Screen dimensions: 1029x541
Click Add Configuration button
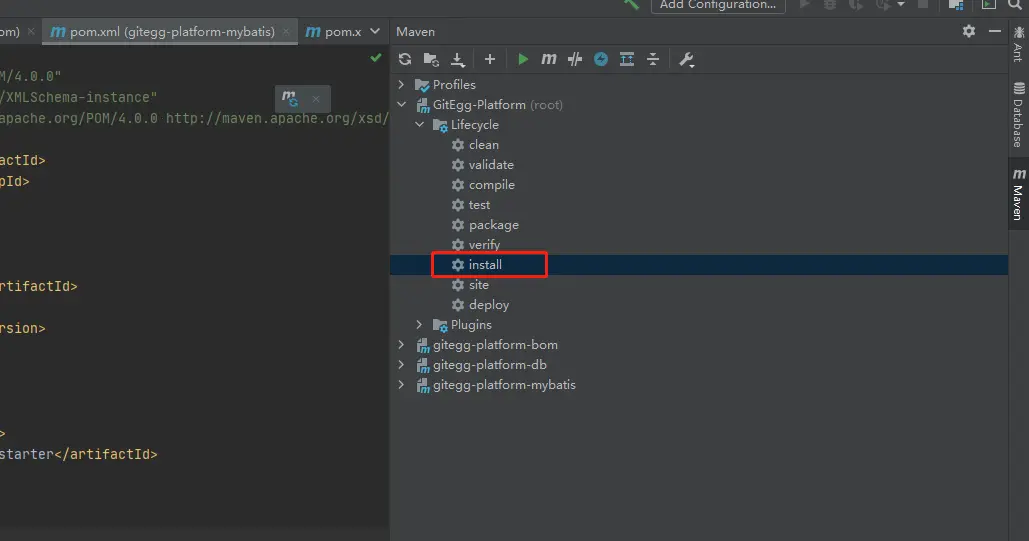[717, 5]
